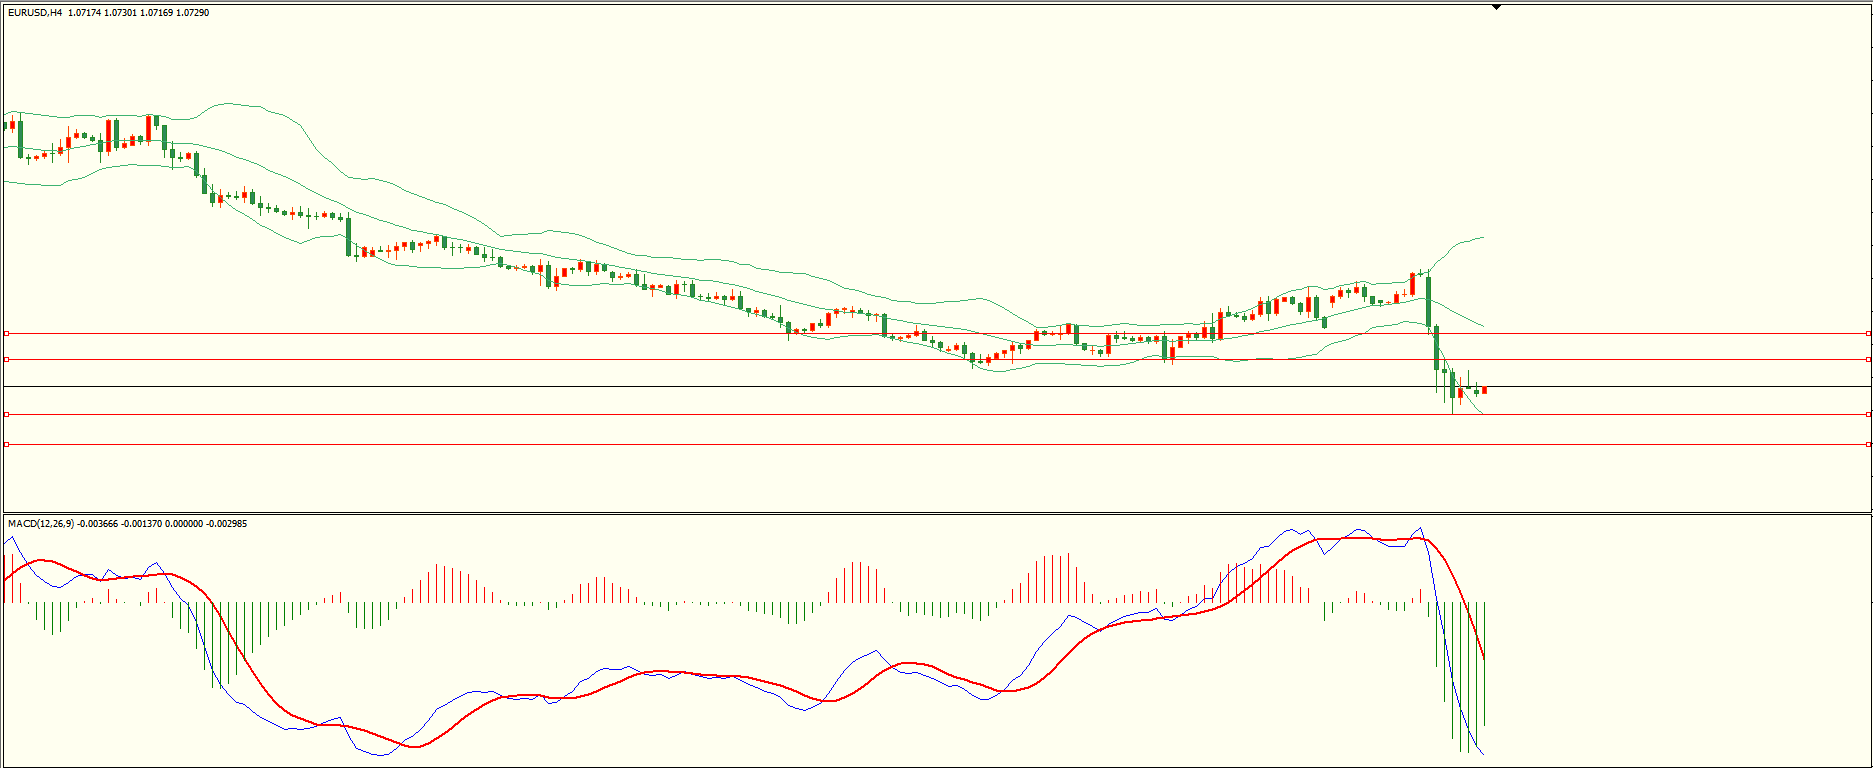Click right-end handle of lowest red horizontal line

click(1868, 444)
